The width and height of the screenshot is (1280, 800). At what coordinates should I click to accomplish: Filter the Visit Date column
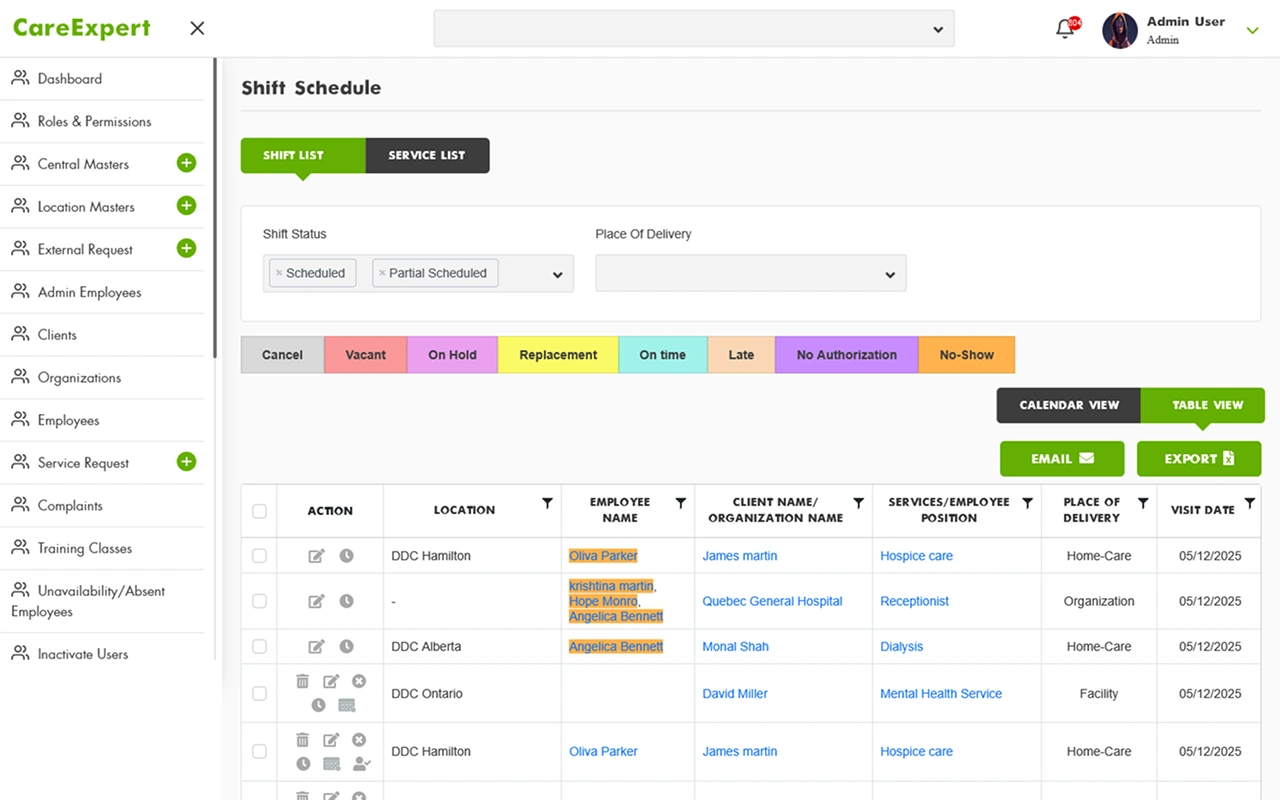click(x=1249, y=503)
